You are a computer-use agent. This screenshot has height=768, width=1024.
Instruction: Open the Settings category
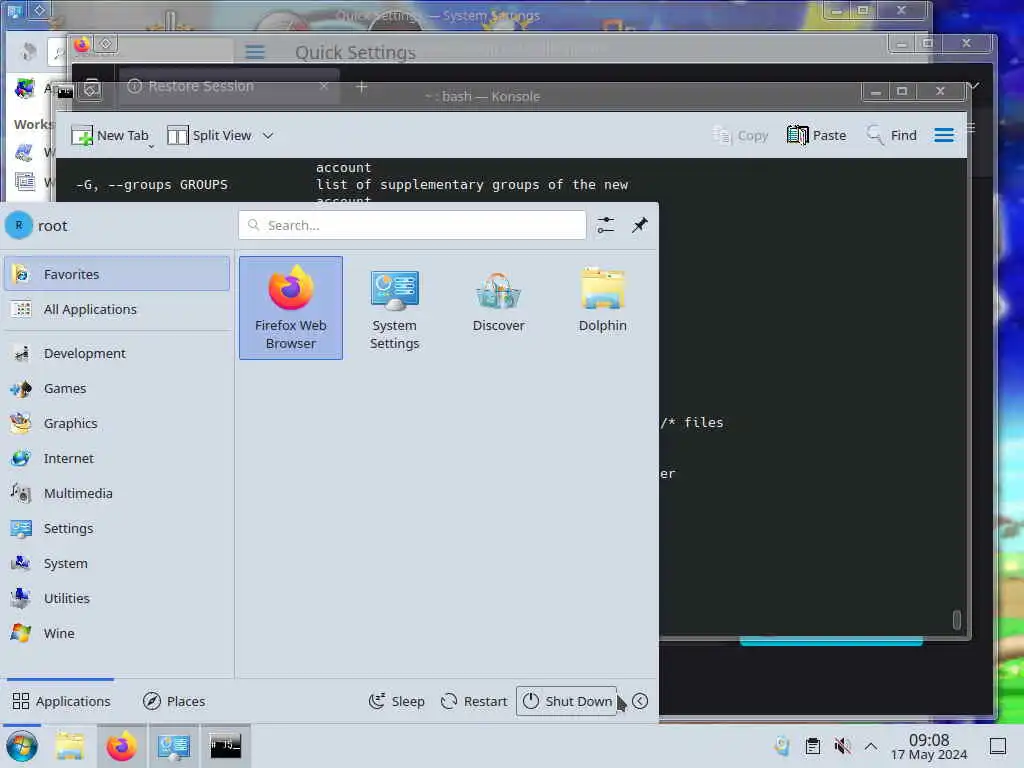click(x=117, y=528)
